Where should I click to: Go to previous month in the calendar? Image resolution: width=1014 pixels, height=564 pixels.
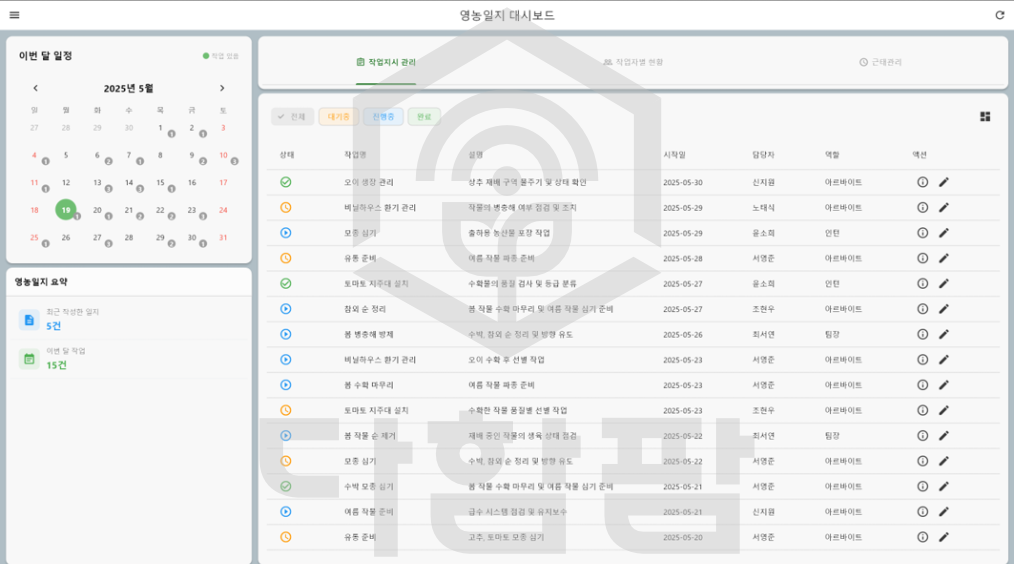[x=35, y=88]
